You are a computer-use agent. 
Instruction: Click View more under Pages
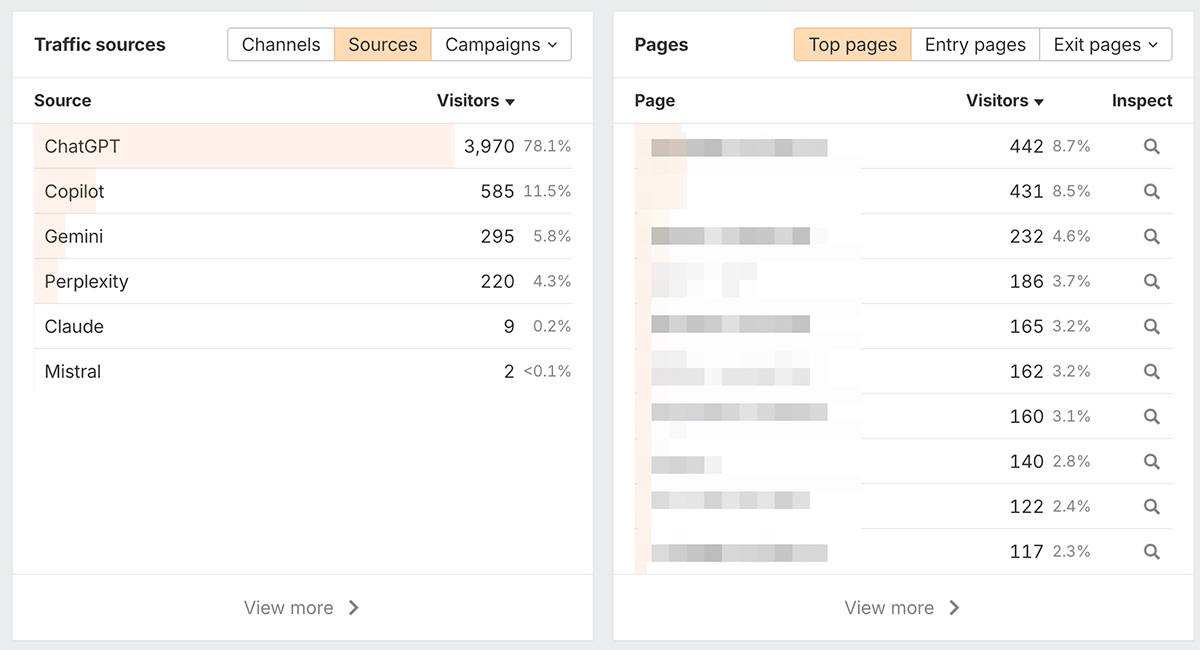[902, 608]
